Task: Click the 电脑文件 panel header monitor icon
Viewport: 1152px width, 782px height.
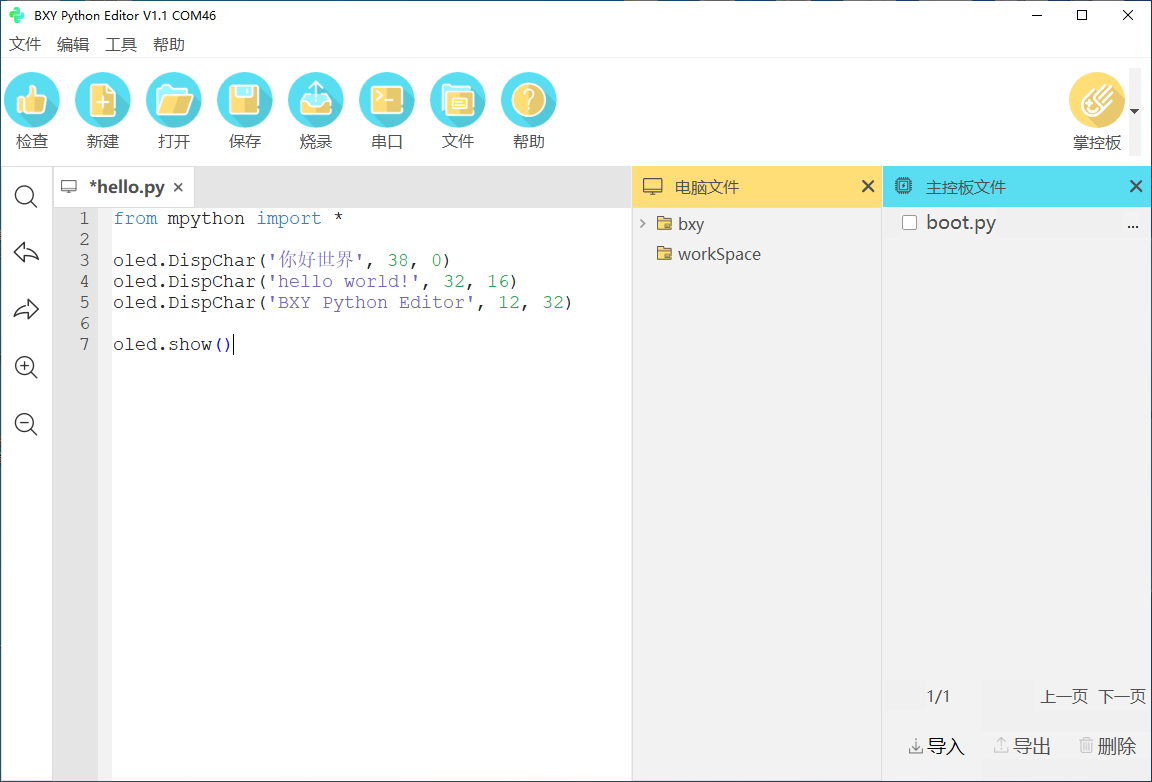Action: pos(652,187)
